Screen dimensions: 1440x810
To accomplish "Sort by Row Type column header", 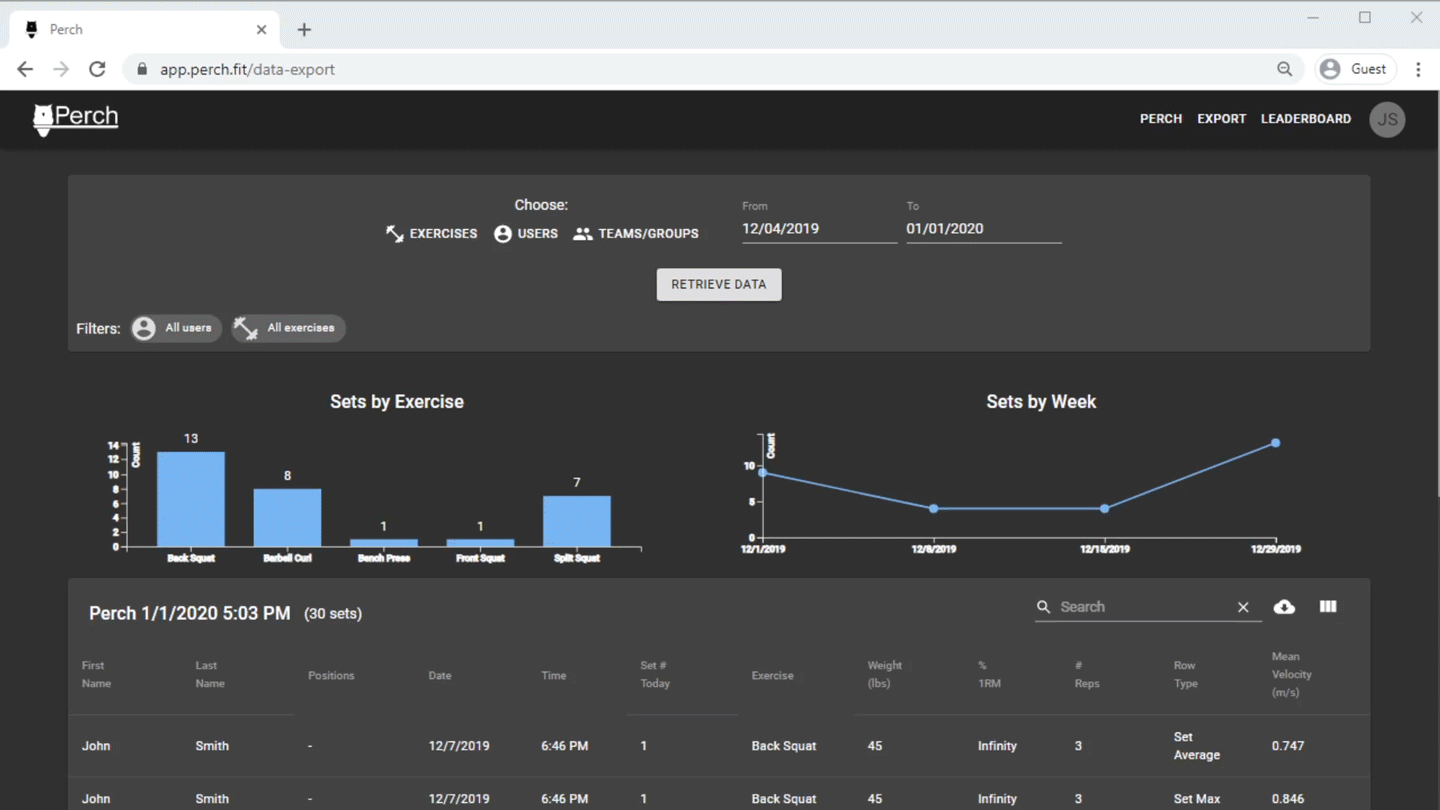I will (1186, 675).
